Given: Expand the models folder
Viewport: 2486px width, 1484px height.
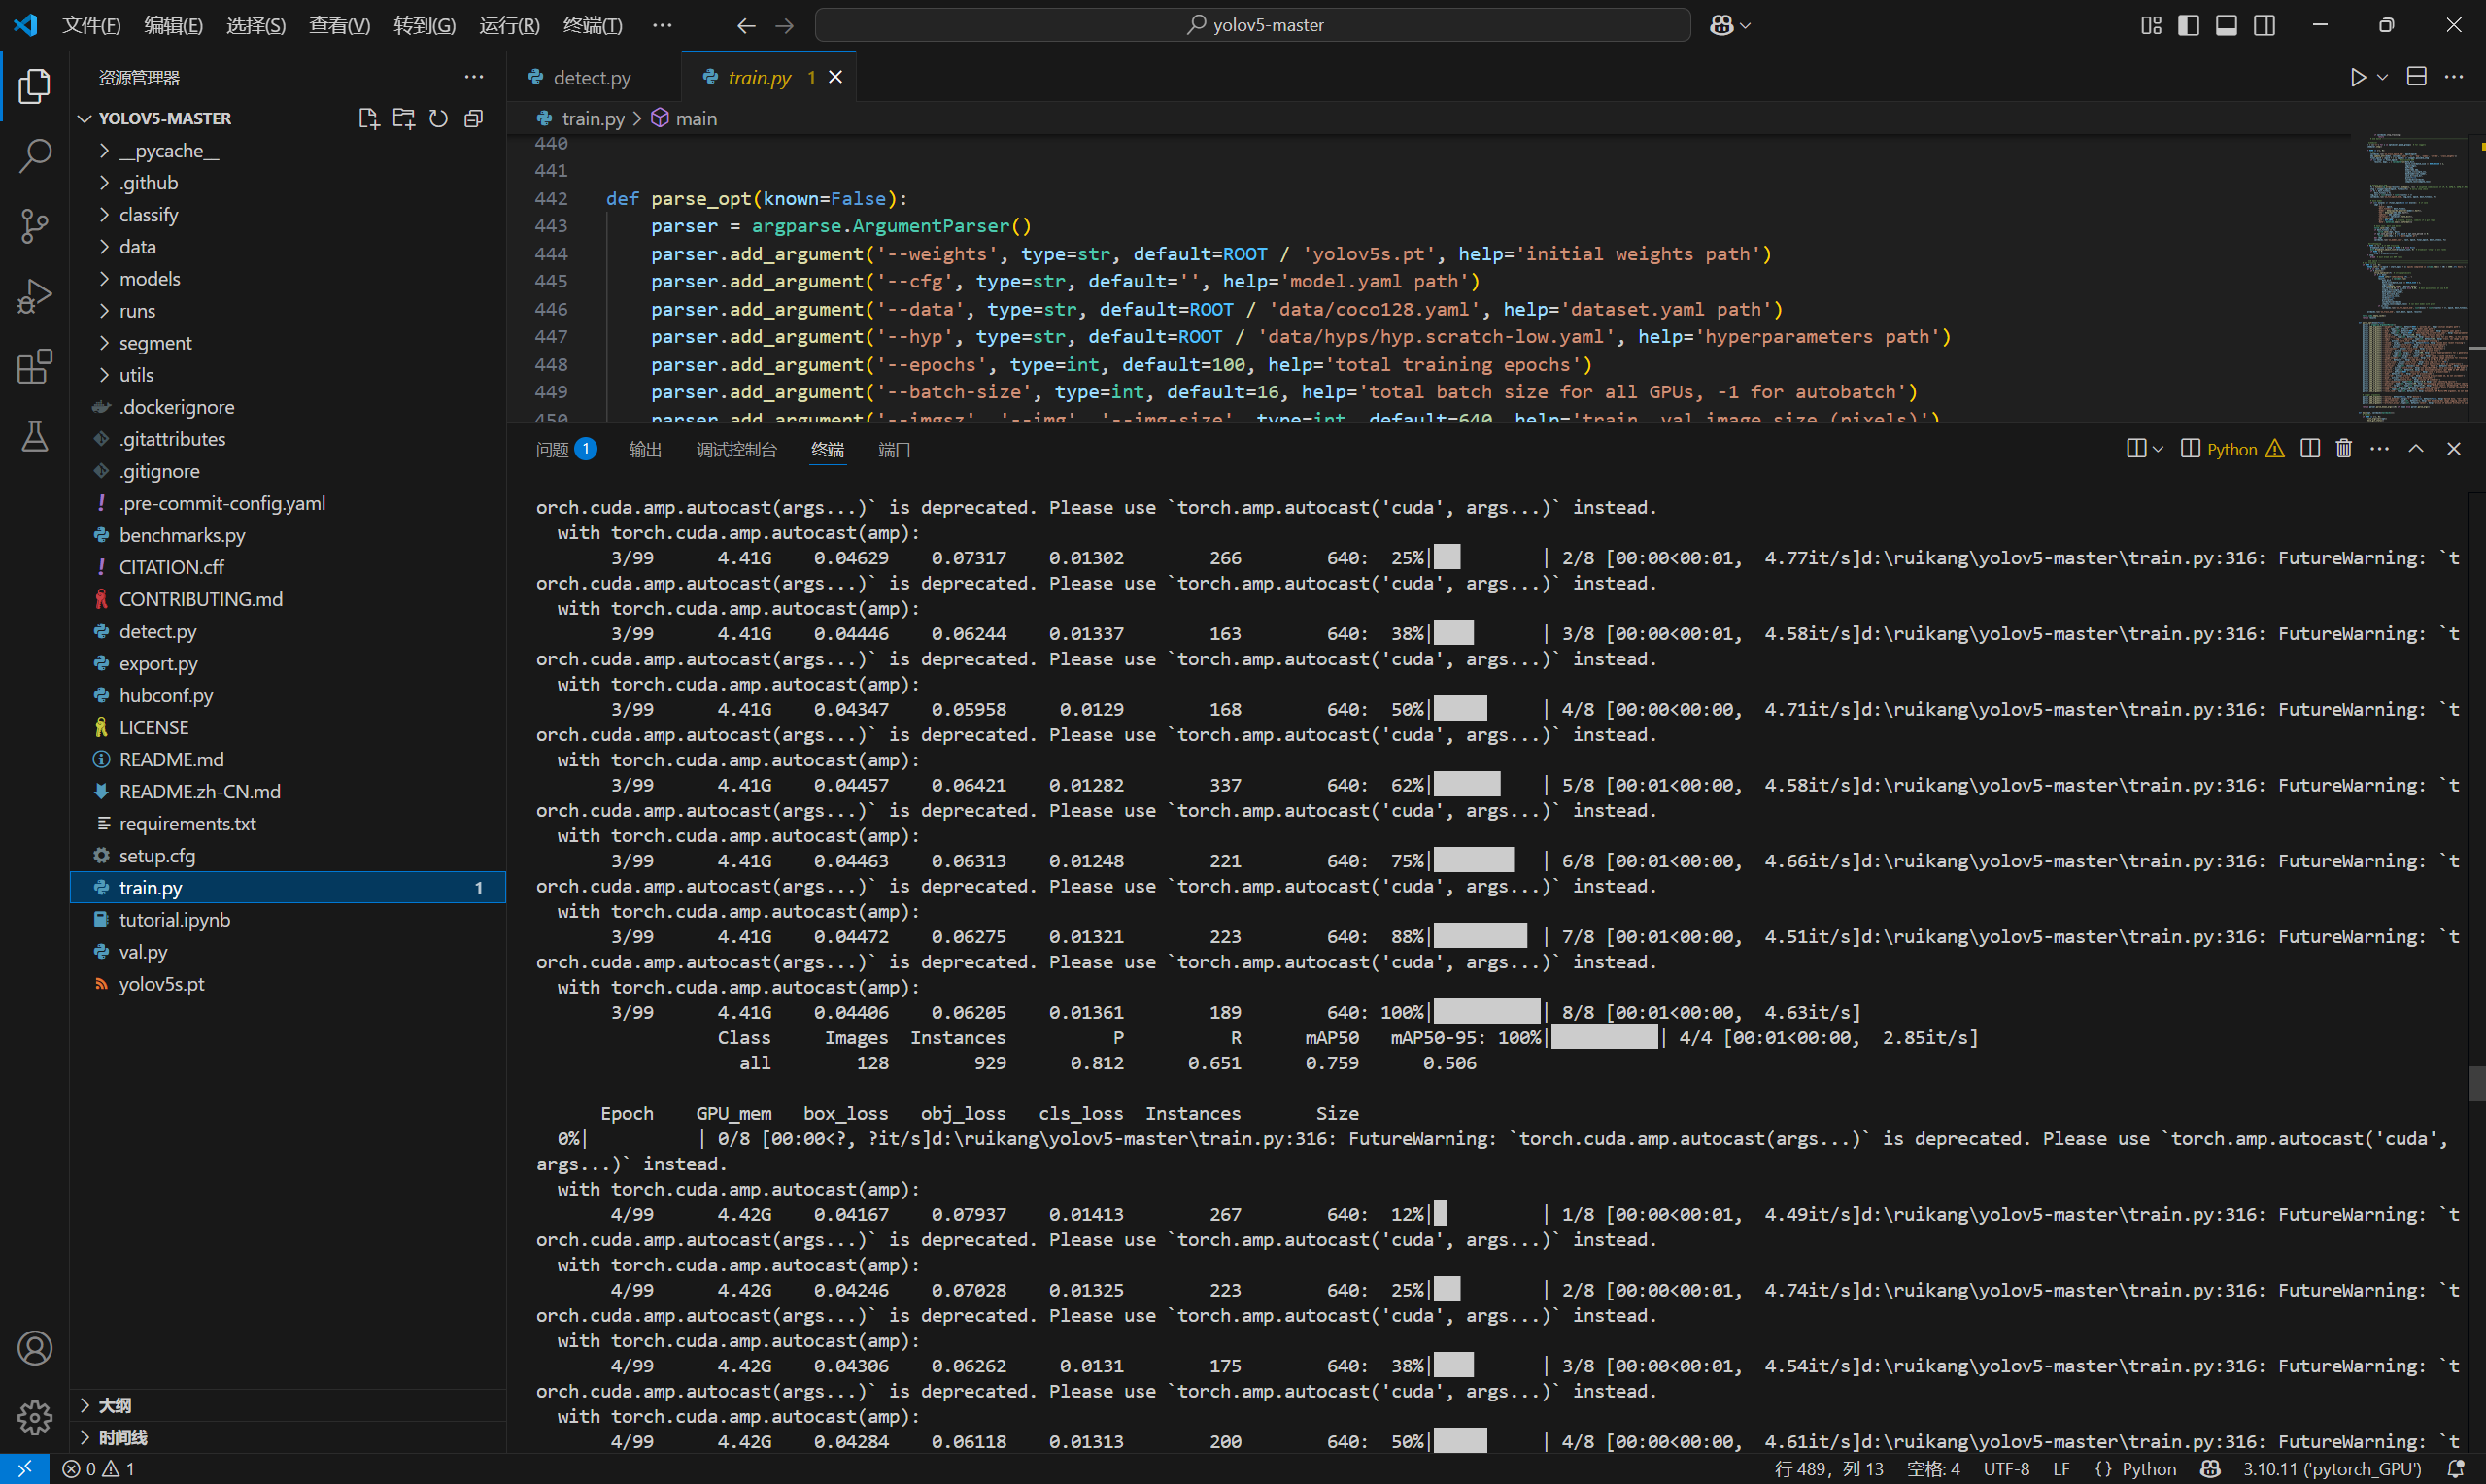Looking at the screenshot, I should pyautogui.click(x=149, y=279).
